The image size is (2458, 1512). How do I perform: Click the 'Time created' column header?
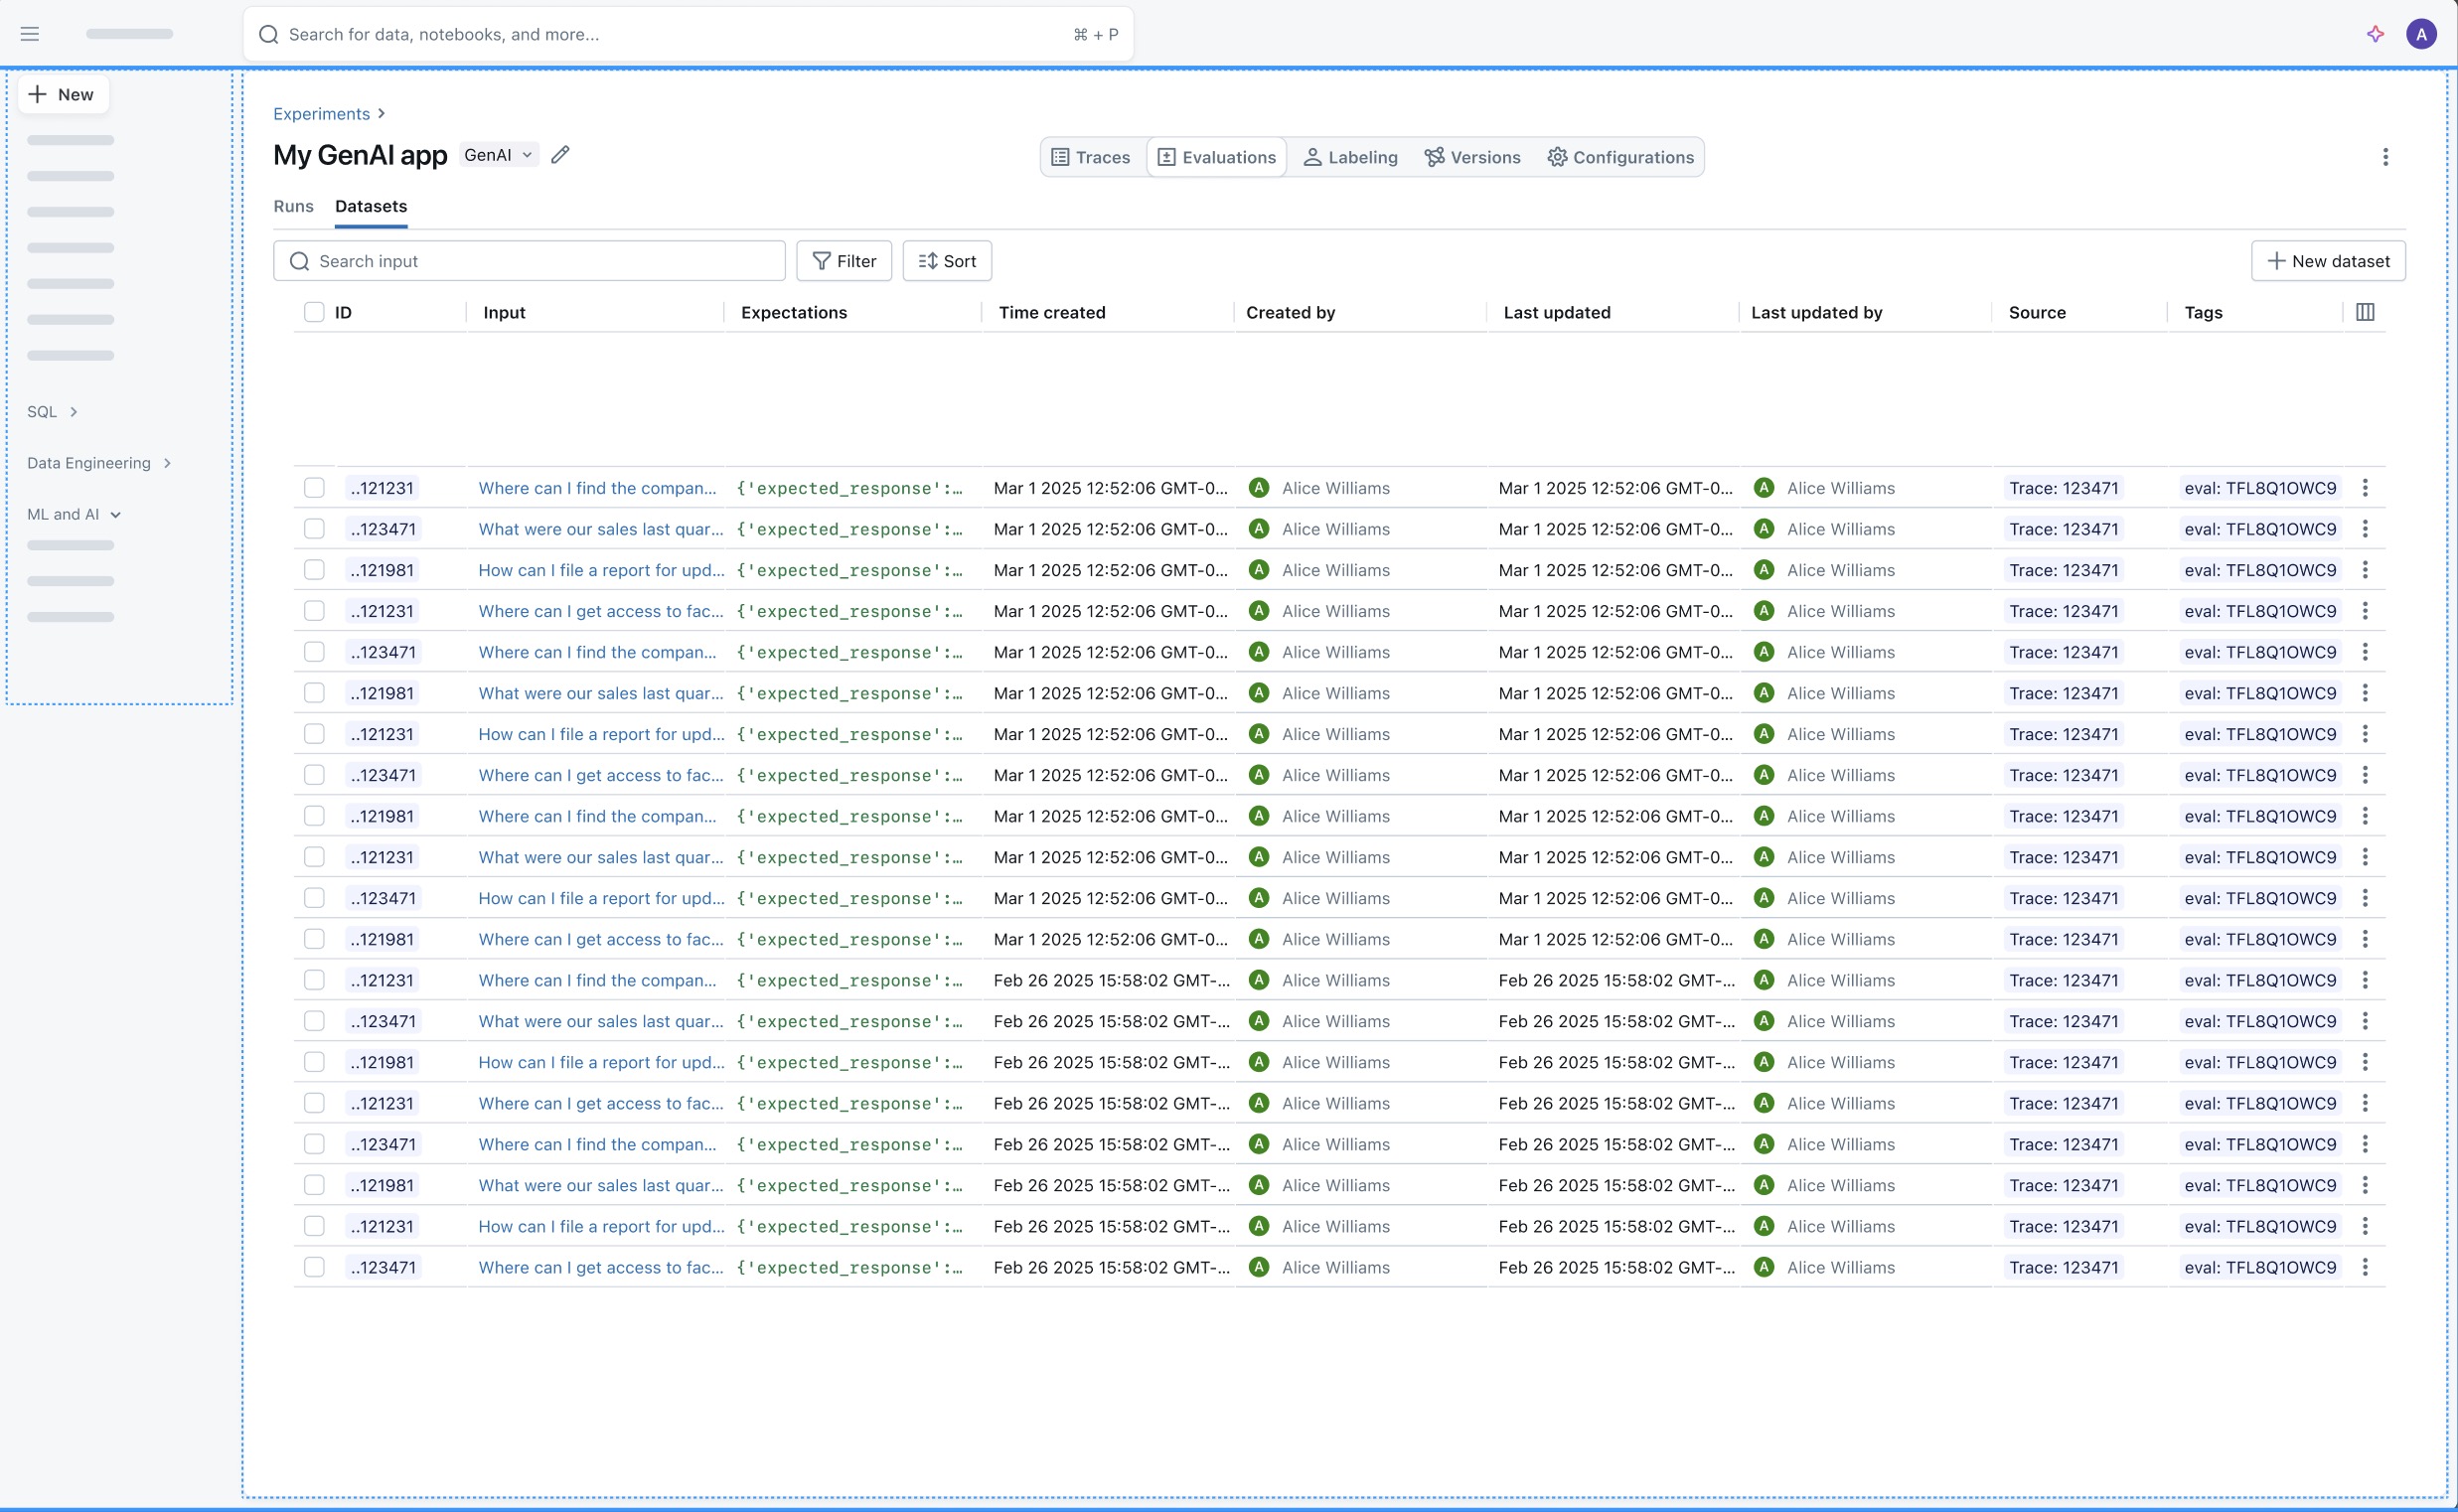tap(1052, 312)
